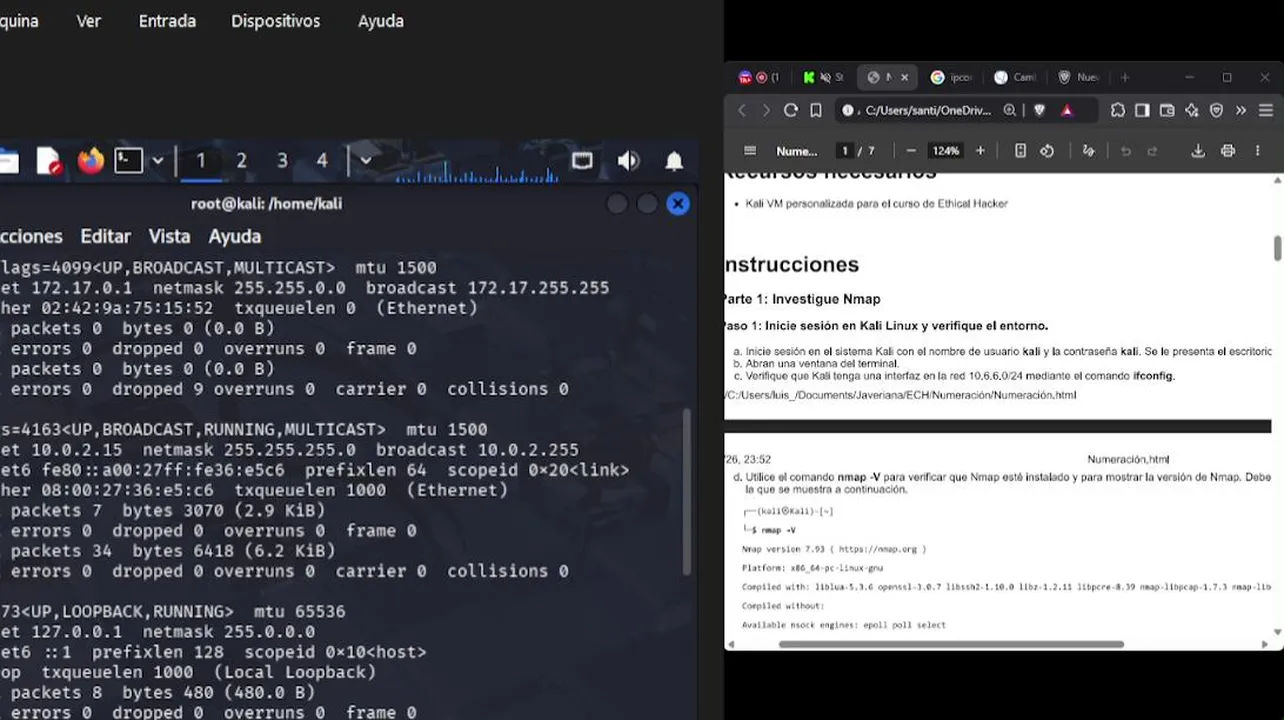This screenshot has width=1284, height=720.
Task: Open Firefox from the Kali panel
Action: (91, 160)
